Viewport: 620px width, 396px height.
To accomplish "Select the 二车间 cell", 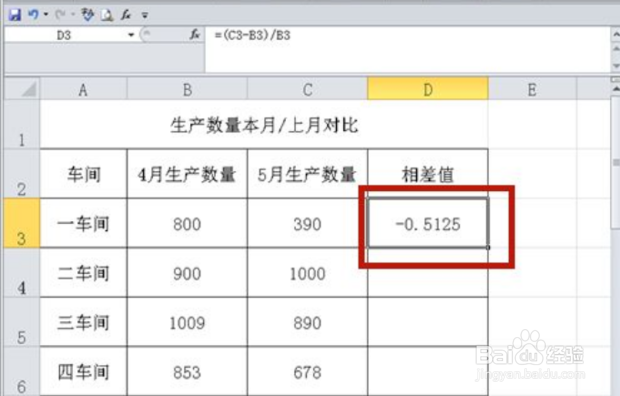I will (x=83, y=273).
